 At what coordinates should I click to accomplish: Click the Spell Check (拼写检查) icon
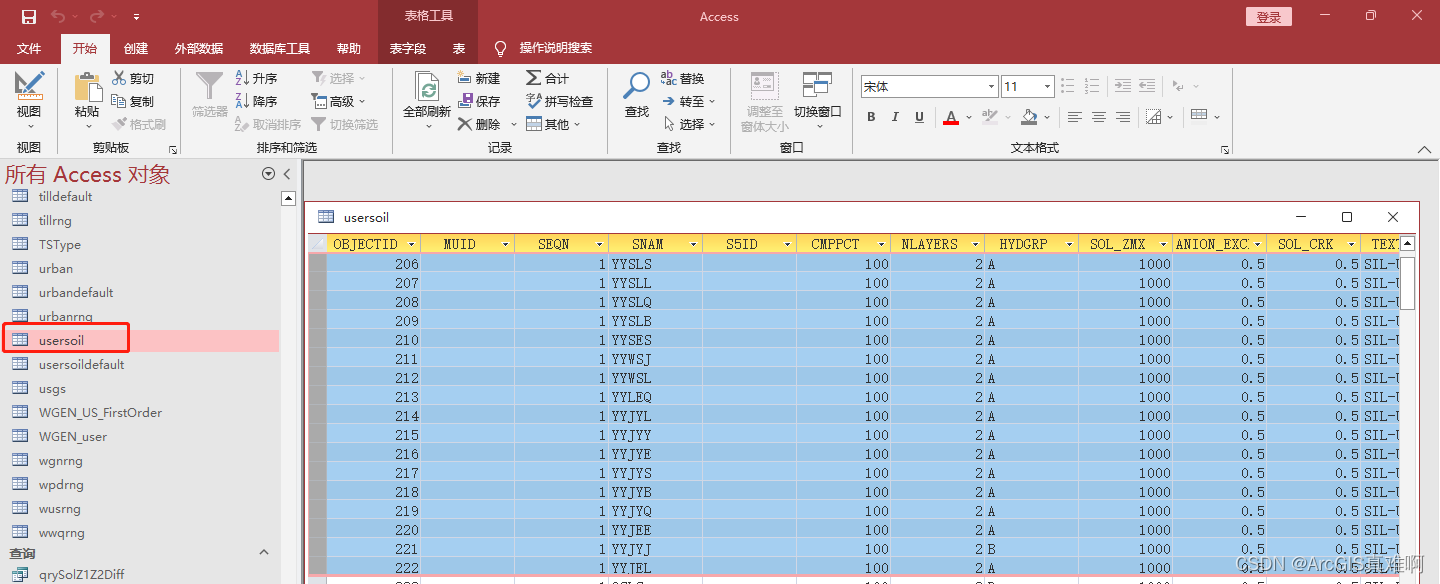tap(534, 101)
